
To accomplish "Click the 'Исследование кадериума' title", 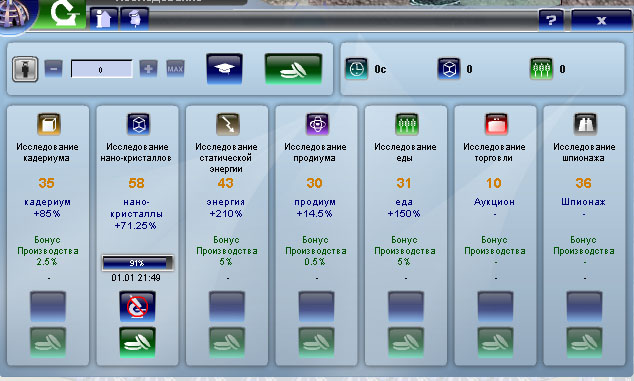I will (x=47, y=152).
